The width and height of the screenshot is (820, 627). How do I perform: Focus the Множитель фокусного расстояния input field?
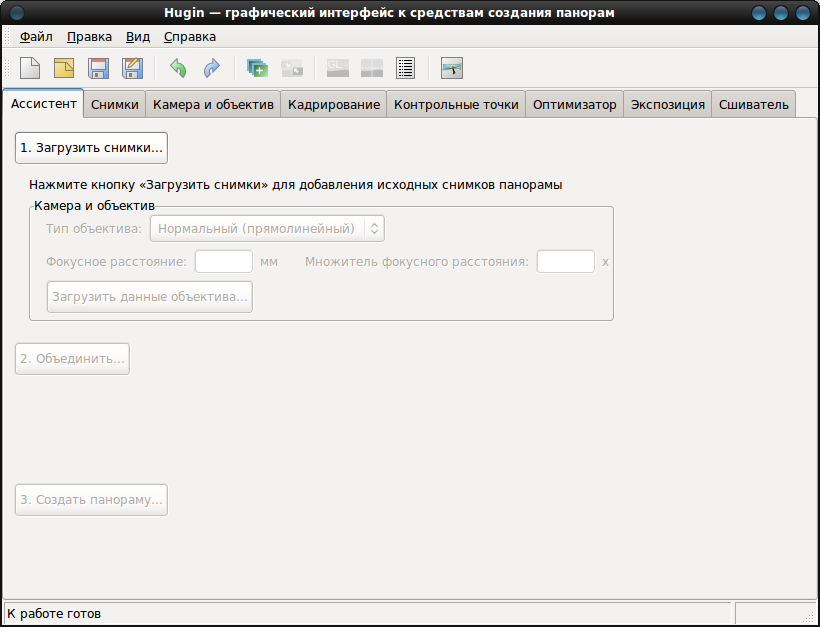click(566, 261)
